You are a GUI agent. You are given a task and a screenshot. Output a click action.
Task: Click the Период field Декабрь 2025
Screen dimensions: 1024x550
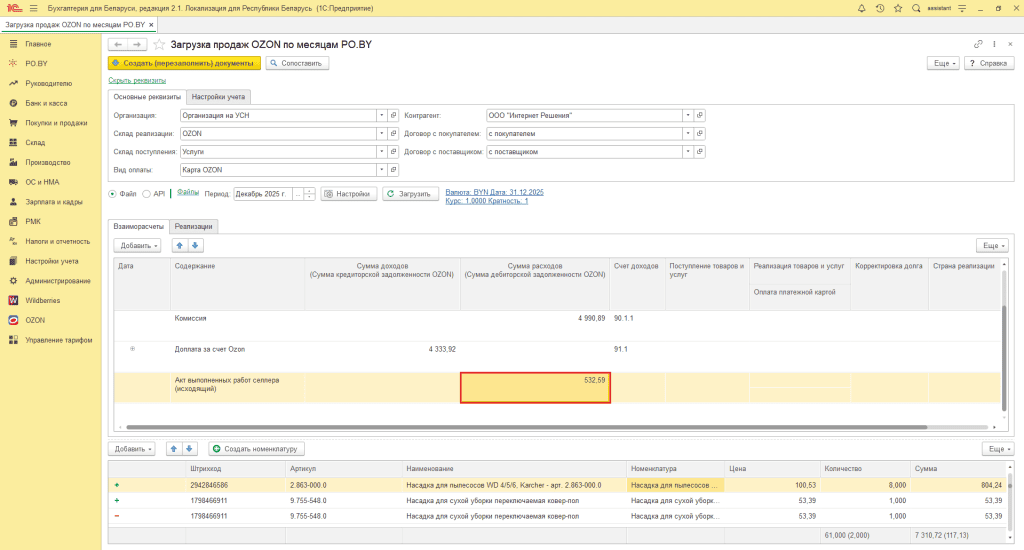pos(263,194)
